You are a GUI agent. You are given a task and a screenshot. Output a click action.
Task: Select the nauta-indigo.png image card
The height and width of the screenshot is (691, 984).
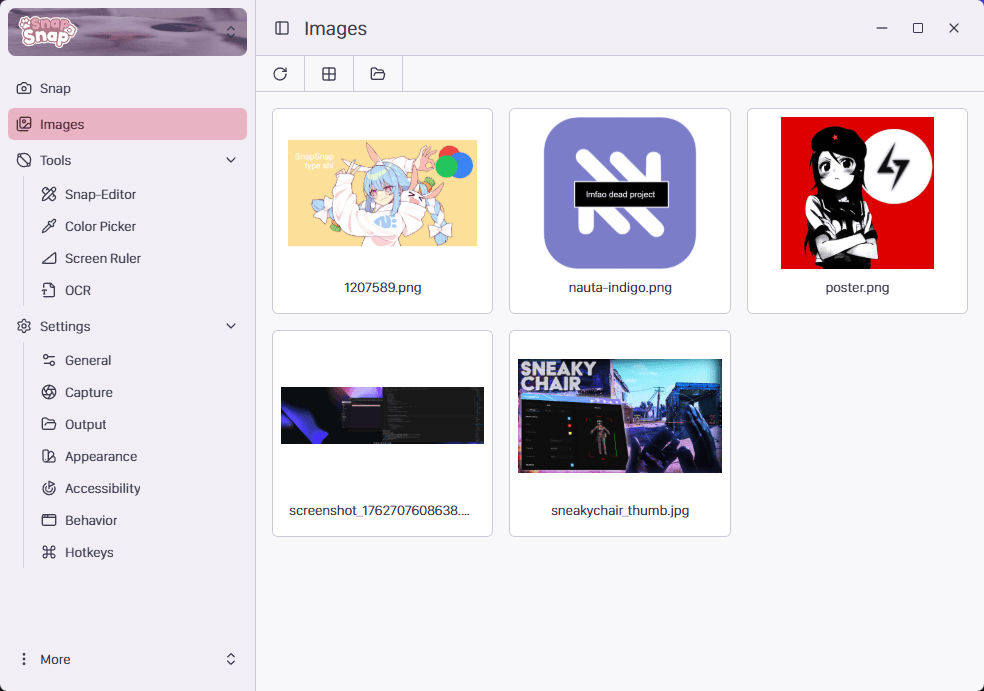pyautogui.click(x=619, y=210)
